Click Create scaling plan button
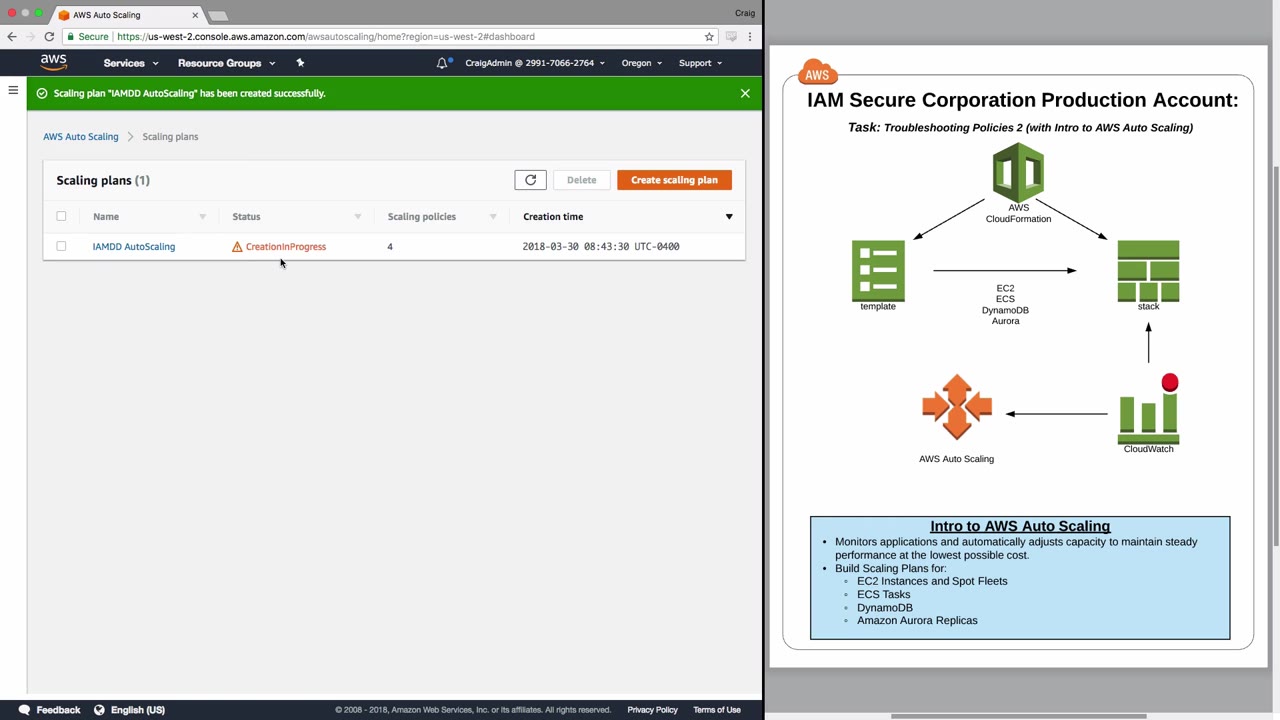This screenshot has height=720, width=1280. click(674, 180)
